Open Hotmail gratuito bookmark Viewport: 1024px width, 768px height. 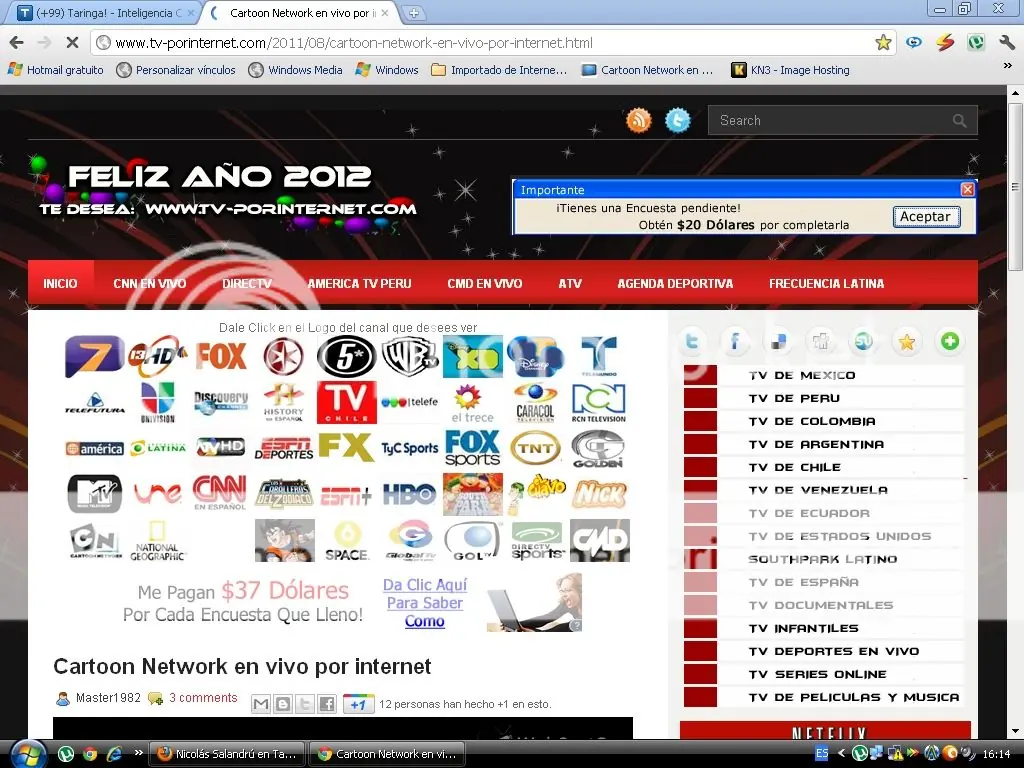56,70
